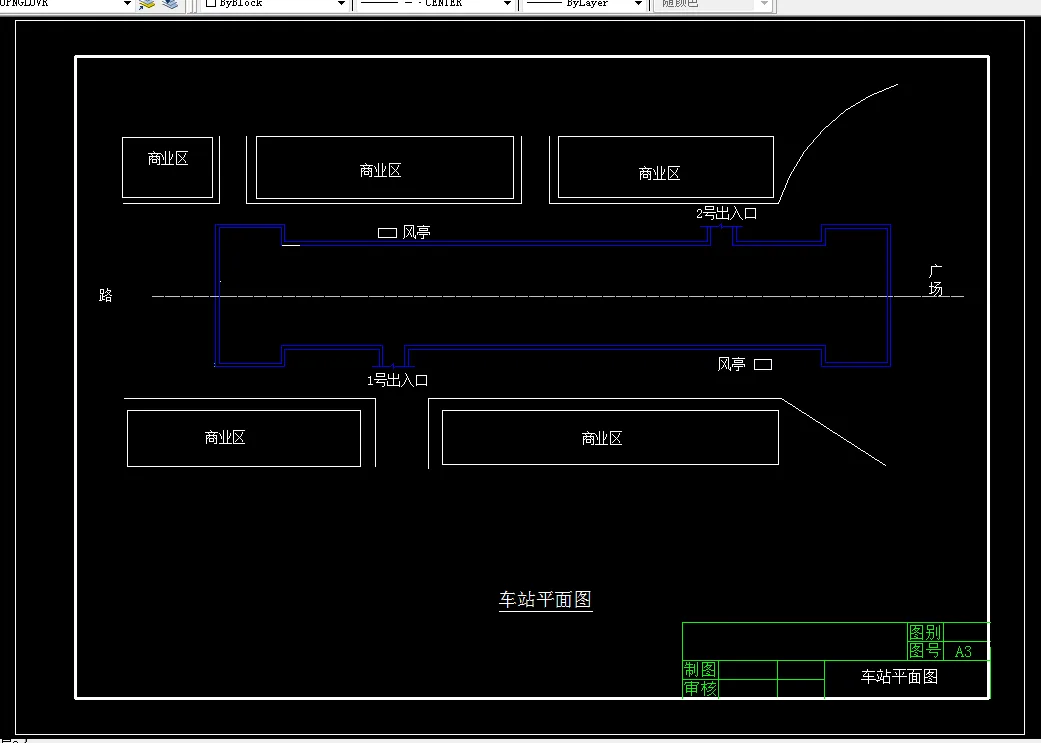The image size is (1041, 743).
Task: Click the white color swatch beside ByBlock
Action: point(211,4)
